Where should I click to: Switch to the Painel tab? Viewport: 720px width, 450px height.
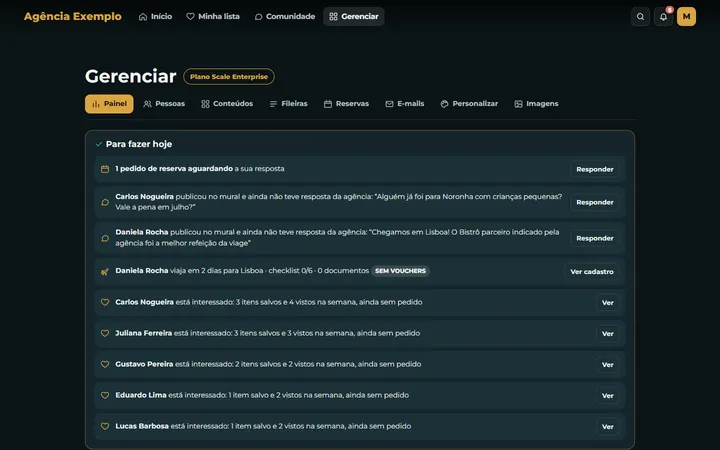click(x=109, y=104)
